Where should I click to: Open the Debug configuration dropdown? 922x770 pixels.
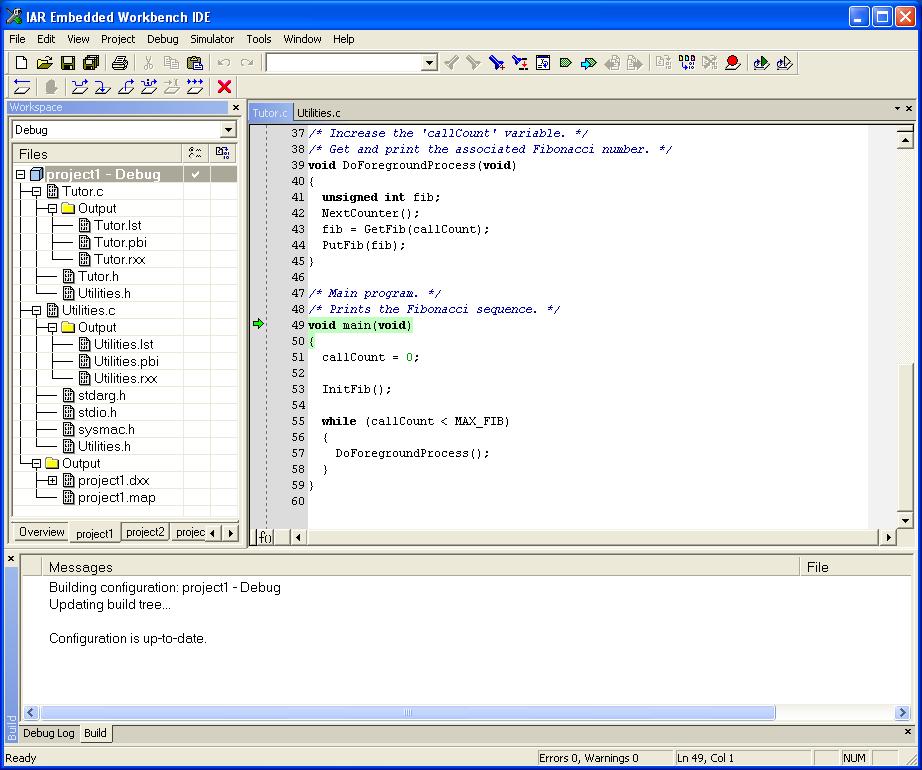[228, 130]
